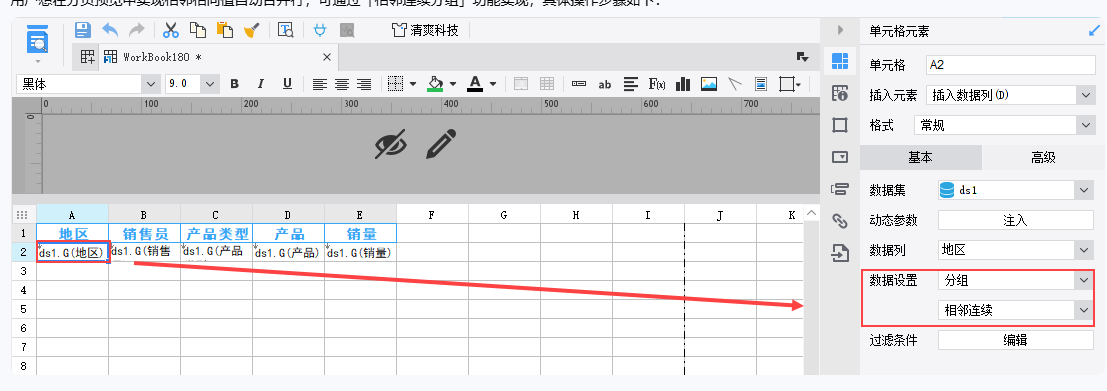
Task: Switch to 高级 tab
Action: coord(1043,157)
